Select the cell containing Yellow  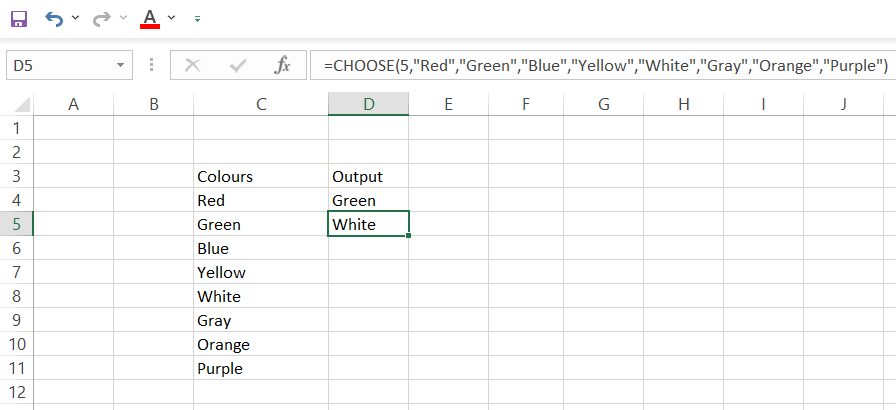click(260, 272)
